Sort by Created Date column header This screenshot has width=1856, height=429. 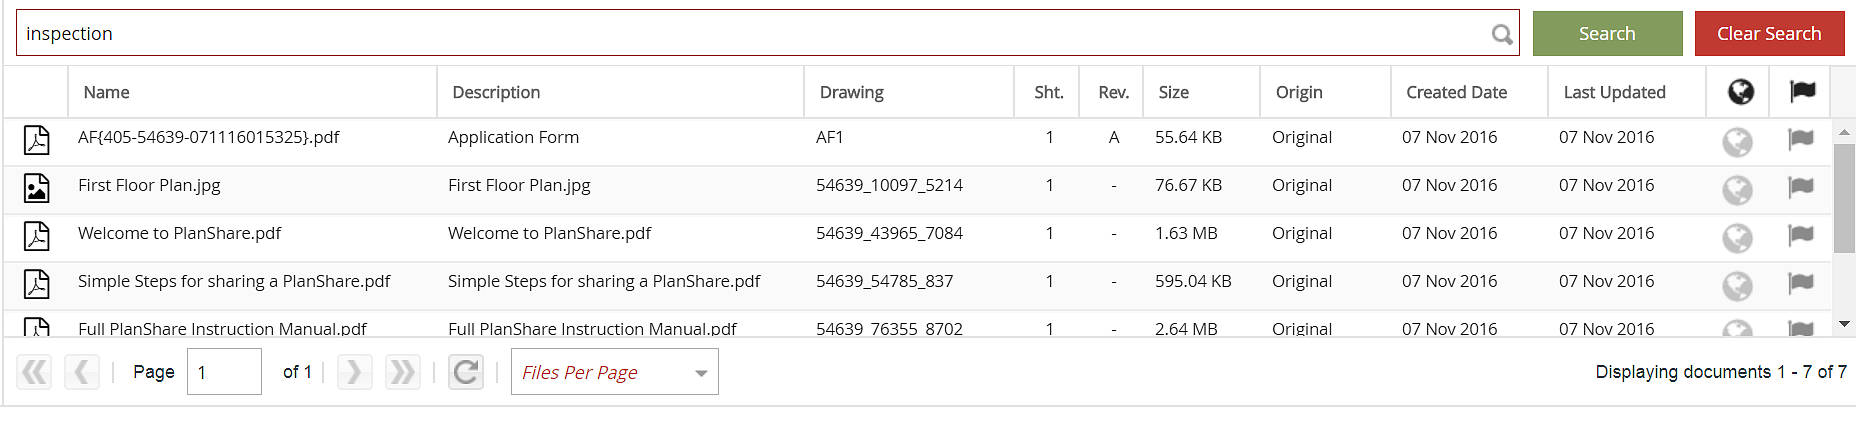(1456, 92)
